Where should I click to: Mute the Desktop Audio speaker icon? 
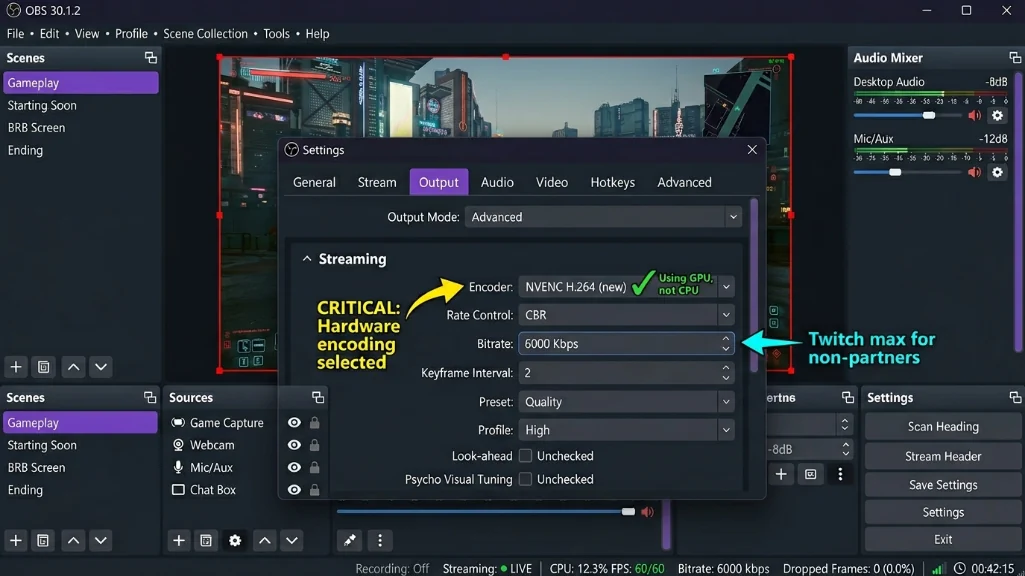[974, 116]
